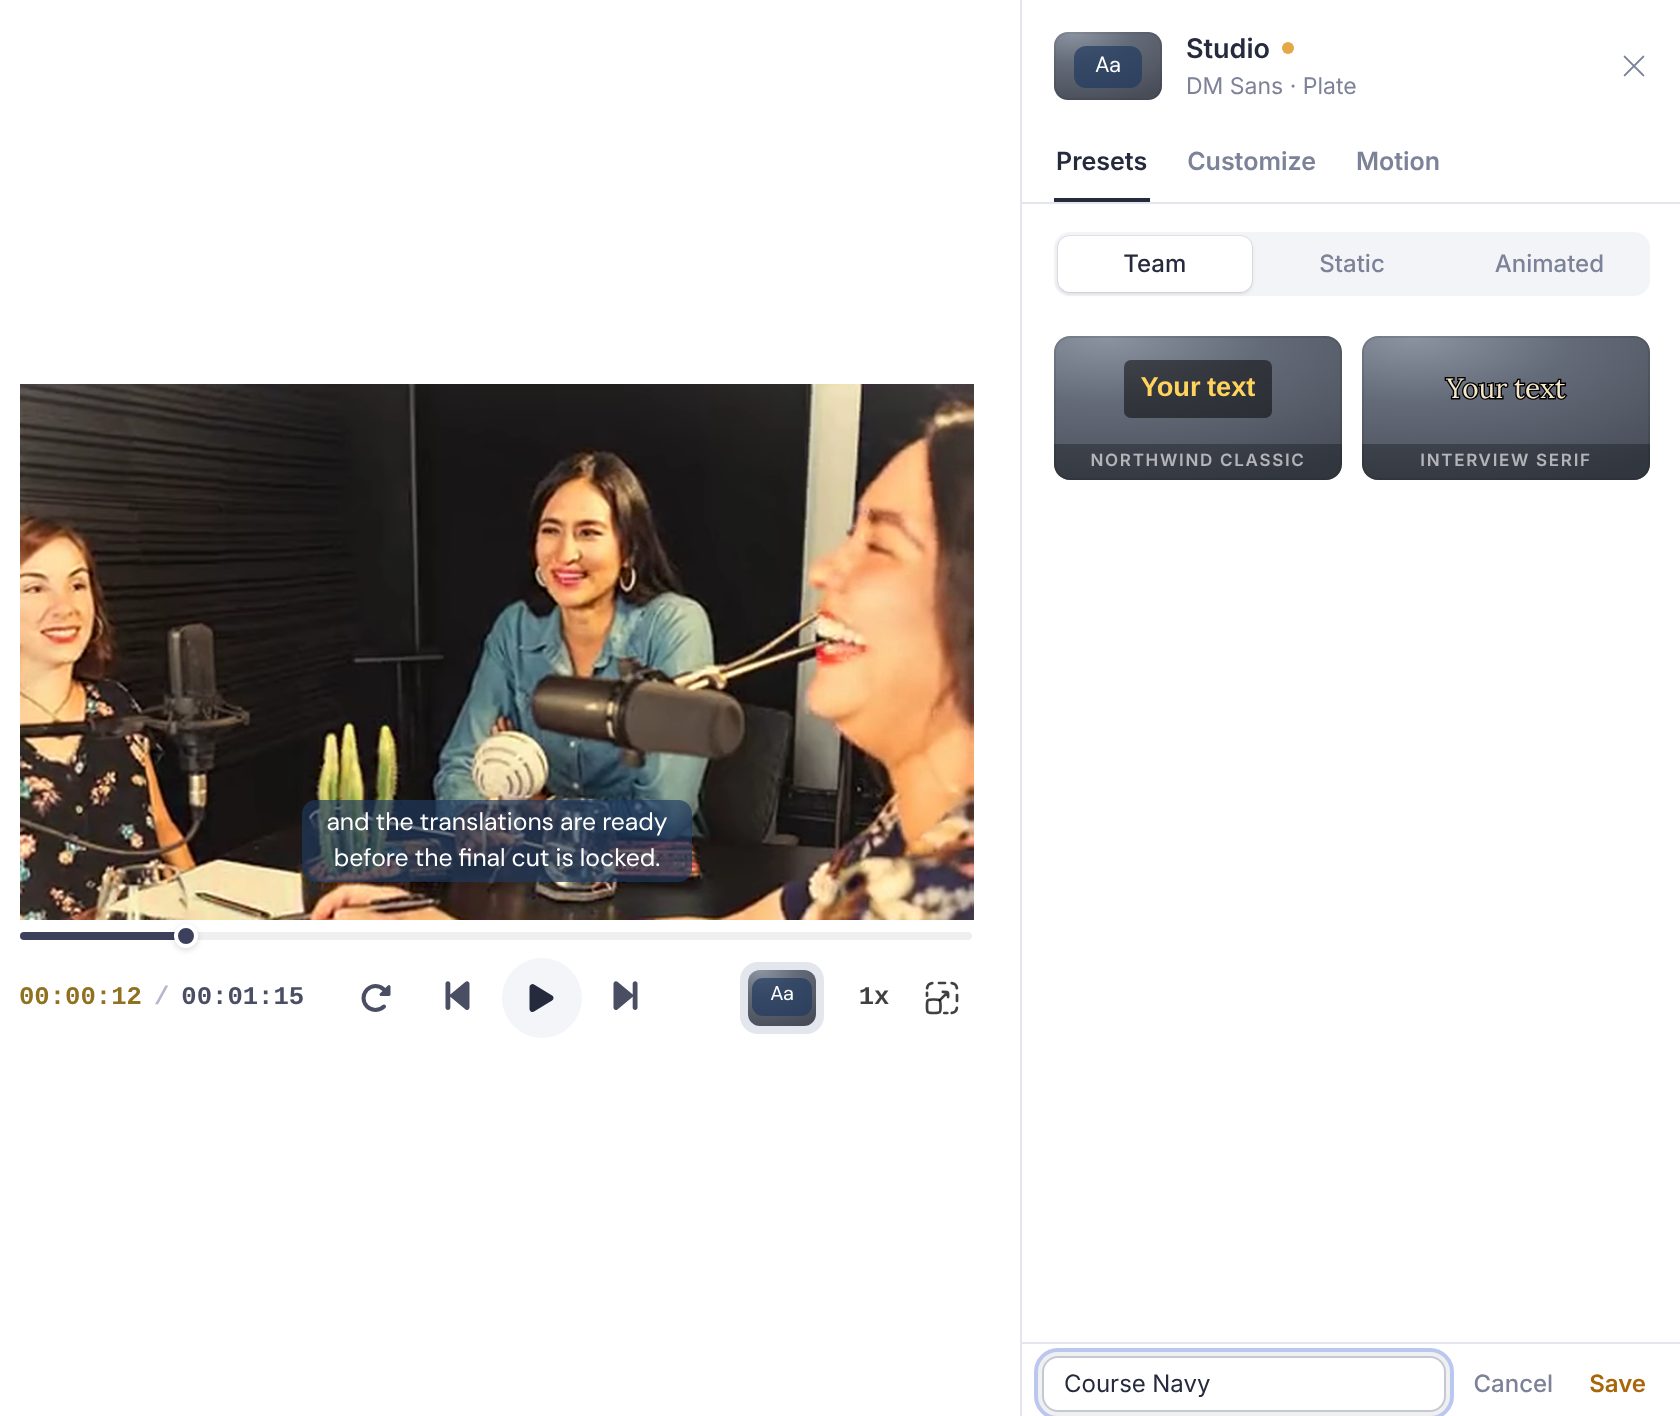
Task: Cancel saving the preset
Action: pyautogui.click(x=1512, y=1383)
